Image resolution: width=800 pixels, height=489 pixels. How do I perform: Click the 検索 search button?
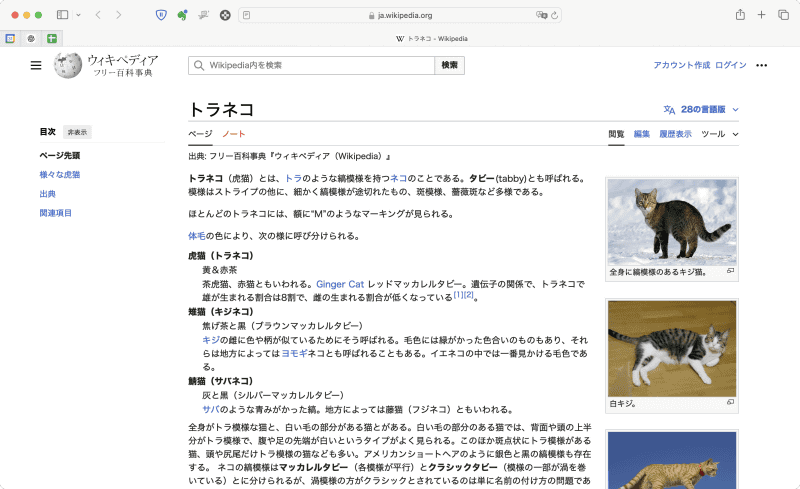pos(449,65)
